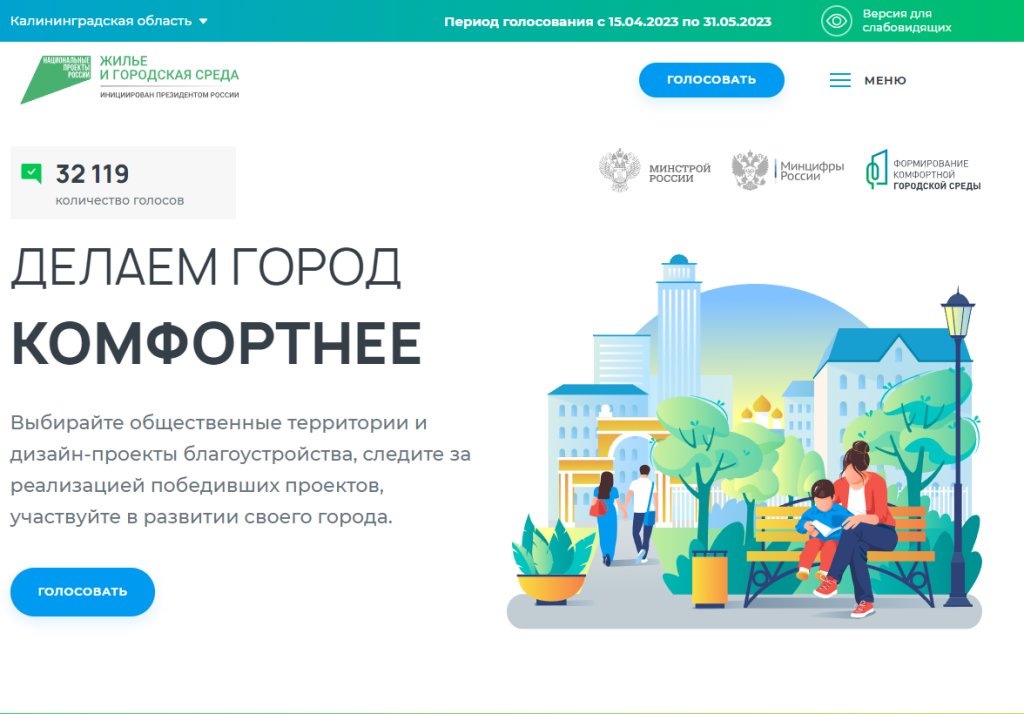Open the Минцифры России text link
The height and width of the screenshot is (714, 1024).
[812, 171]
